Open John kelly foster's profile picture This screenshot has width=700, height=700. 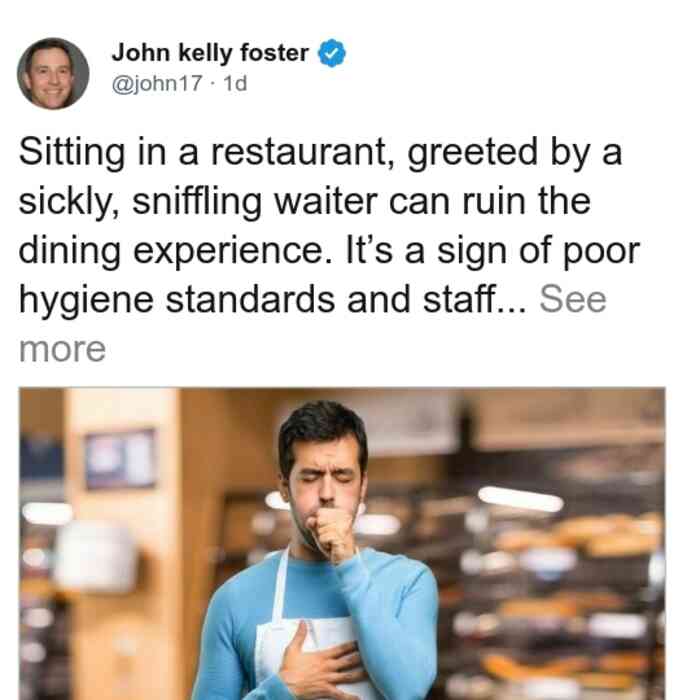click(53, 74)
